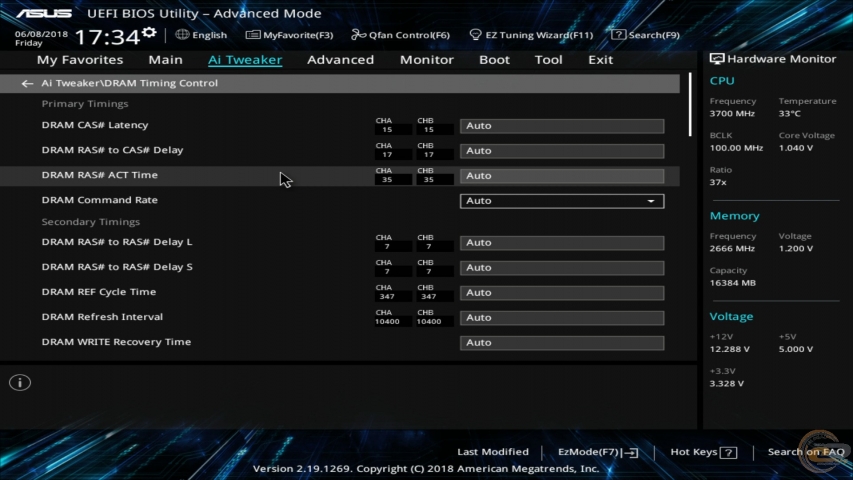The image size is (853, 480).
Task: Open the Monitor tab
Action: pos(426,60)
